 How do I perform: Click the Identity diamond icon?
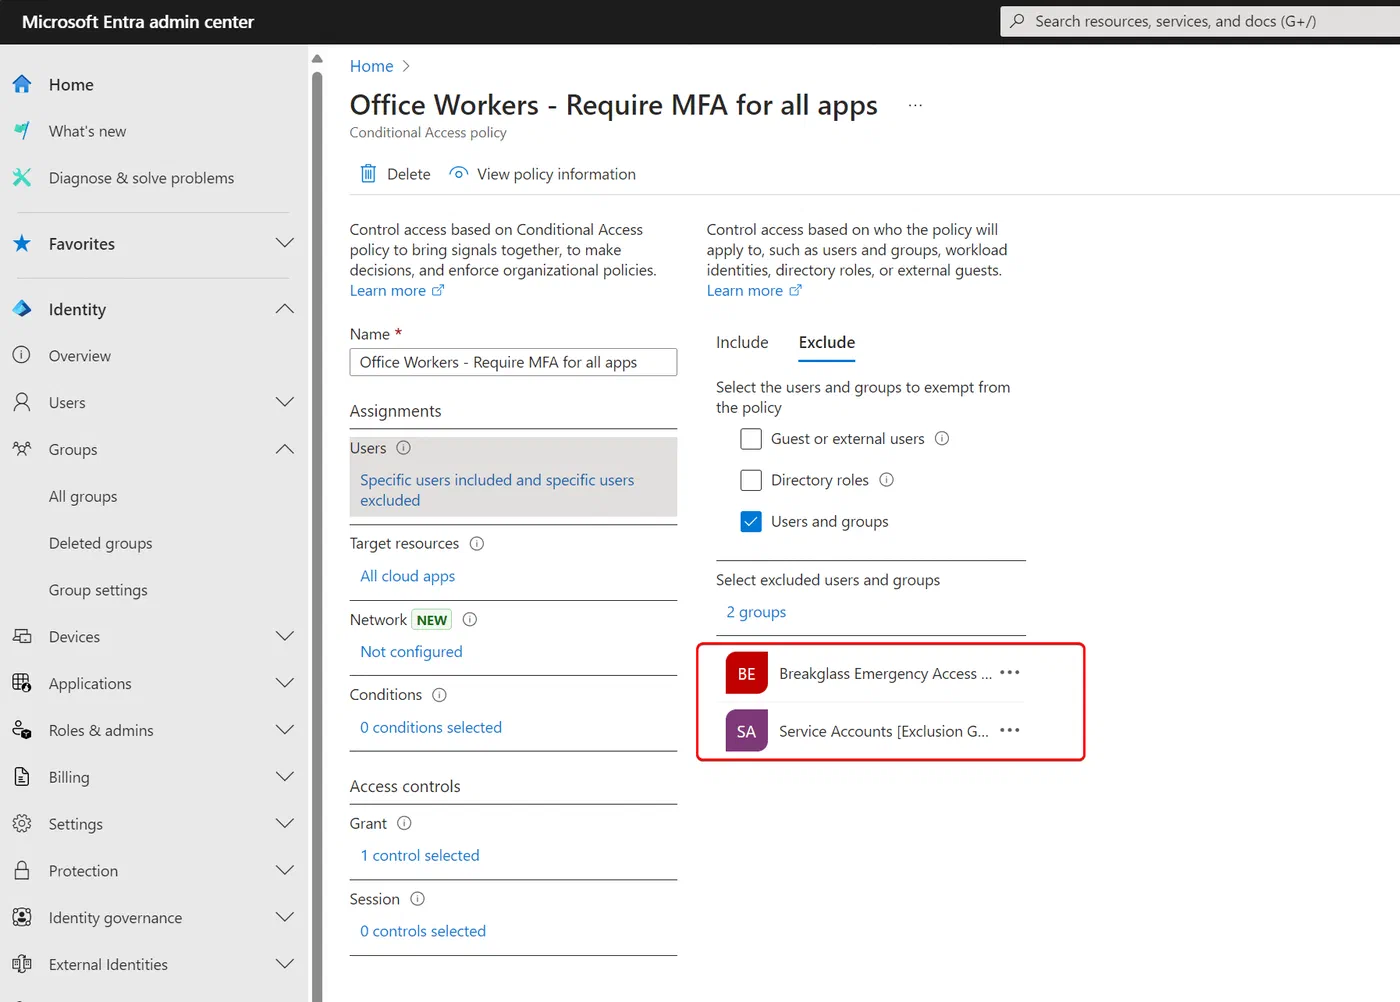click(x=22, y=309)
